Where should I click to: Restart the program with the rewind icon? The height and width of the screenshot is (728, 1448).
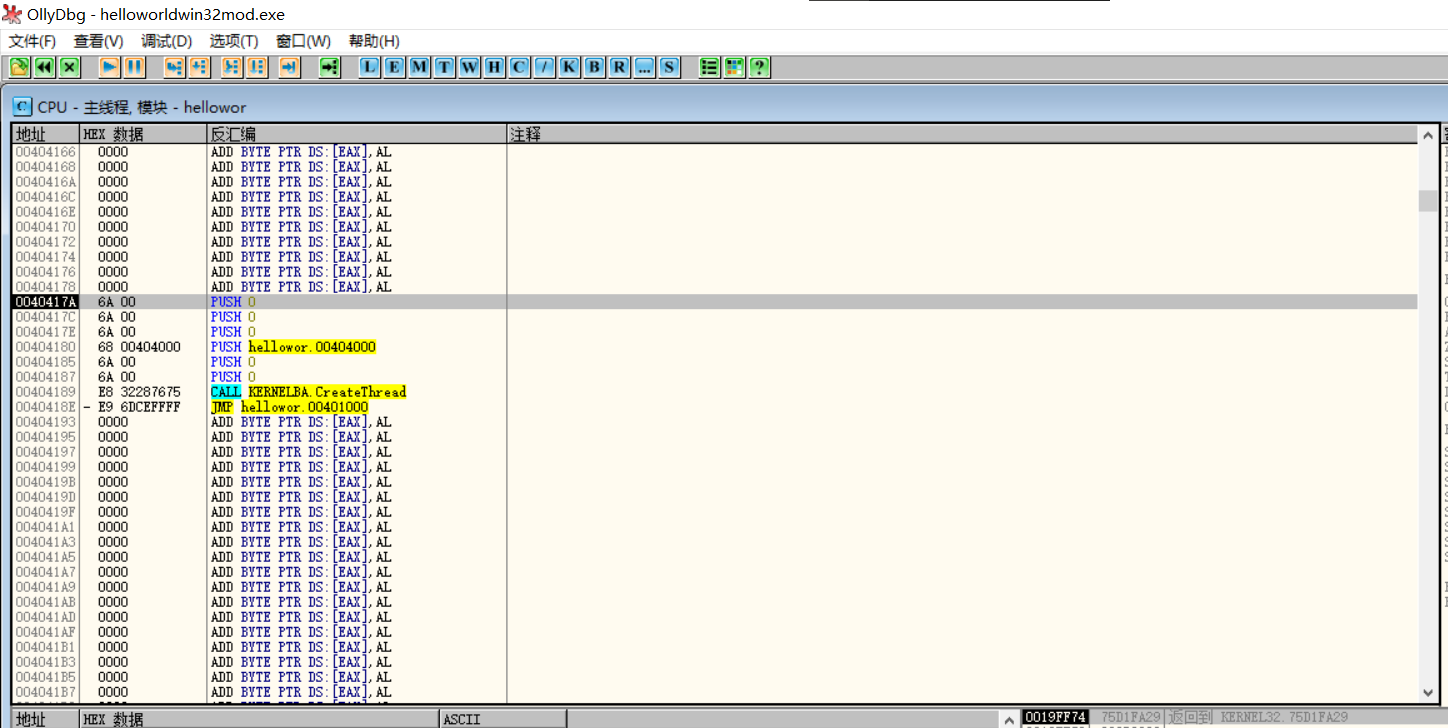point(44,67)
